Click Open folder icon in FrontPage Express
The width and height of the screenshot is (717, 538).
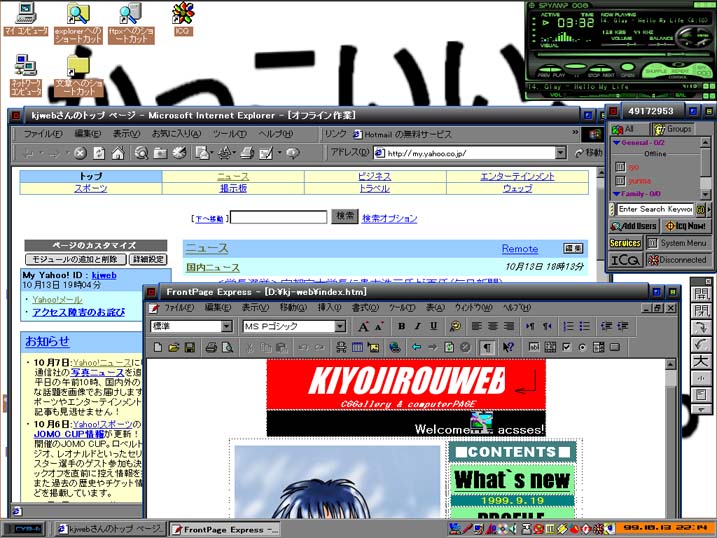[x=174, y=347]
